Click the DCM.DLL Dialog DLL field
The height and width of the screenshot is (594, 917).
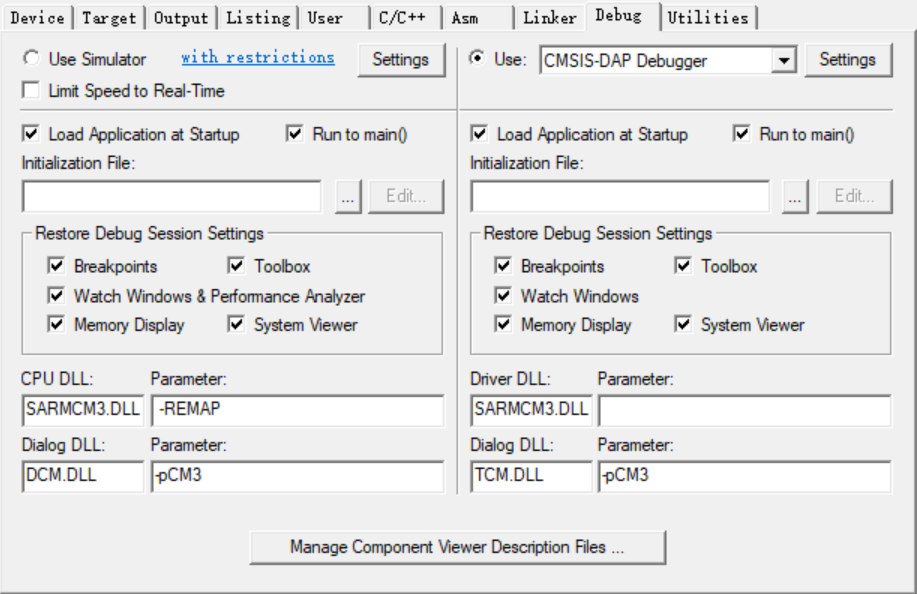point(82,476)
